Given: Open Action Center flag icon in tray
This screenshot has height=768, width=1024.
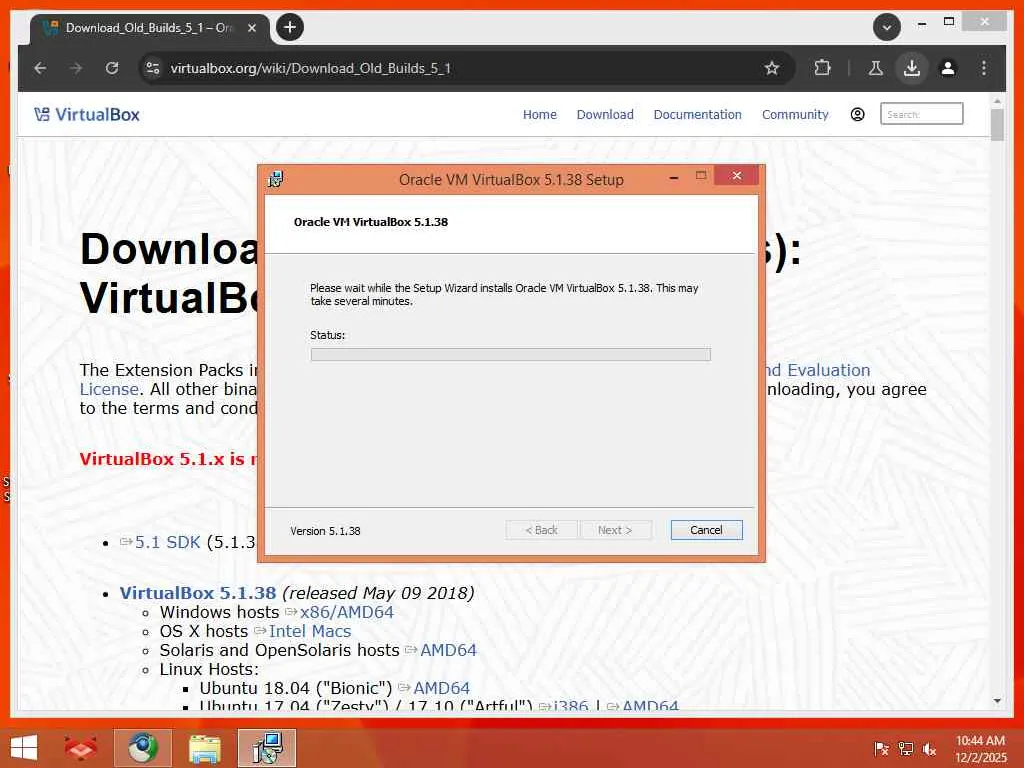Looking at the screenshot, I should pos(881,748).
